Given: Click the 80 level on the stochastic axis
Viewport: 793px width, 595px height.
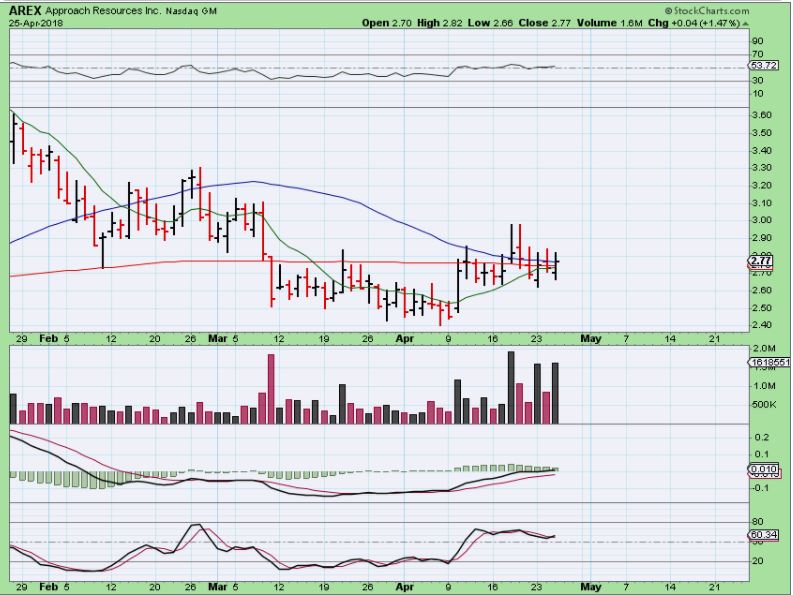Looking at the screenshot, I should click(758, 522).
